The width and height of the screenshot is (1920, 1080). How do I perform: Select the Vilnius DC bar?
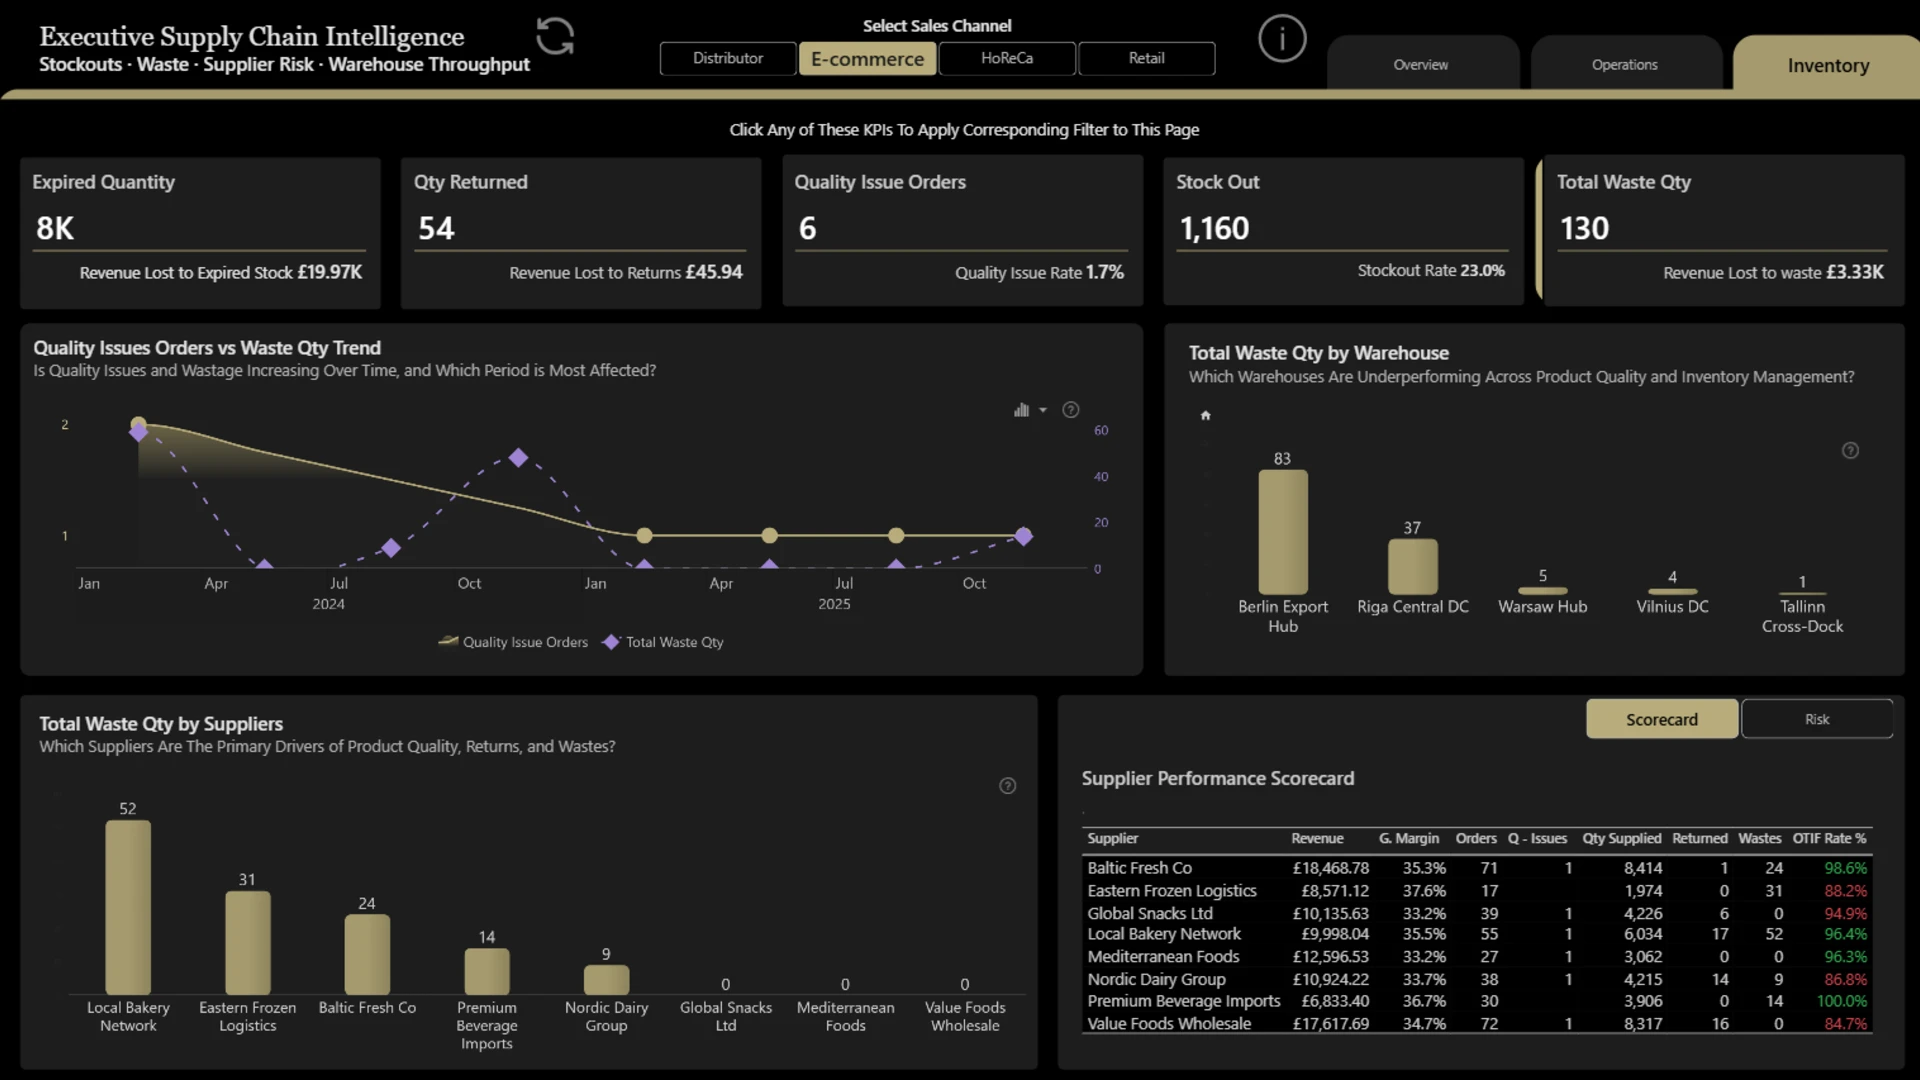coord(1672,592)
